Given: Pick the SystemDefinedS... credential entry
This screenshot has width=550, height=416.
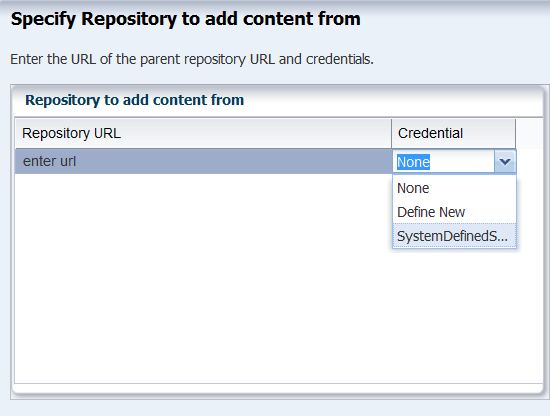Looking at the screenshot, I should [x=454, y=236].
